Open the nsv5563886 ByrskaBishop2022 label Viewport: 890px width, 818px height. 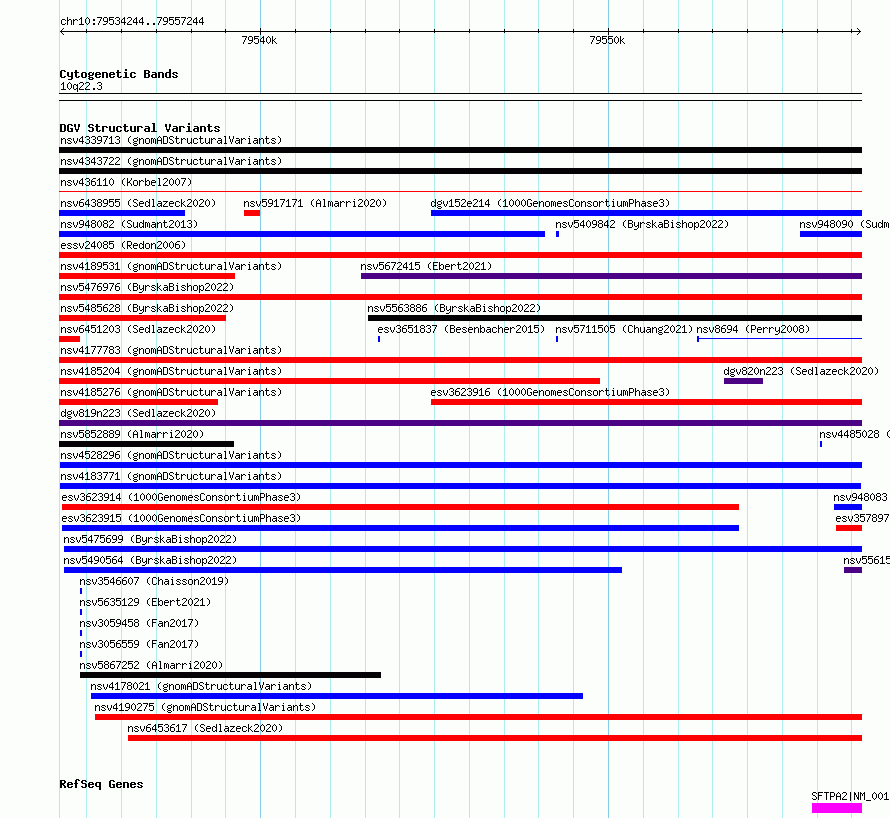click(x=454, y=308)
